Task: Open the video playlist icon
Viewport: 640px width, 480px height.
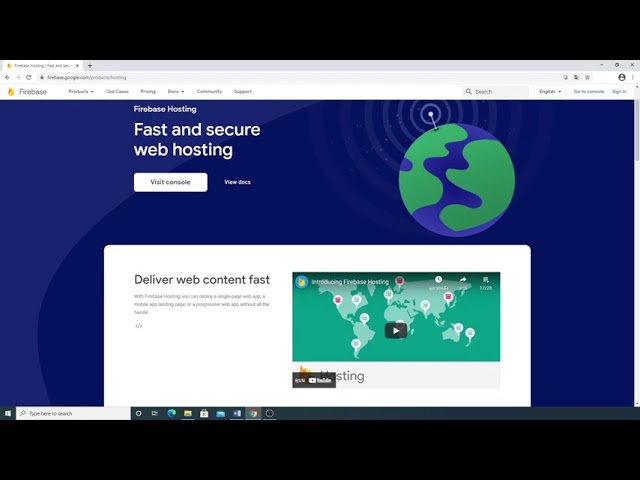Action: (x=486, y=280)
